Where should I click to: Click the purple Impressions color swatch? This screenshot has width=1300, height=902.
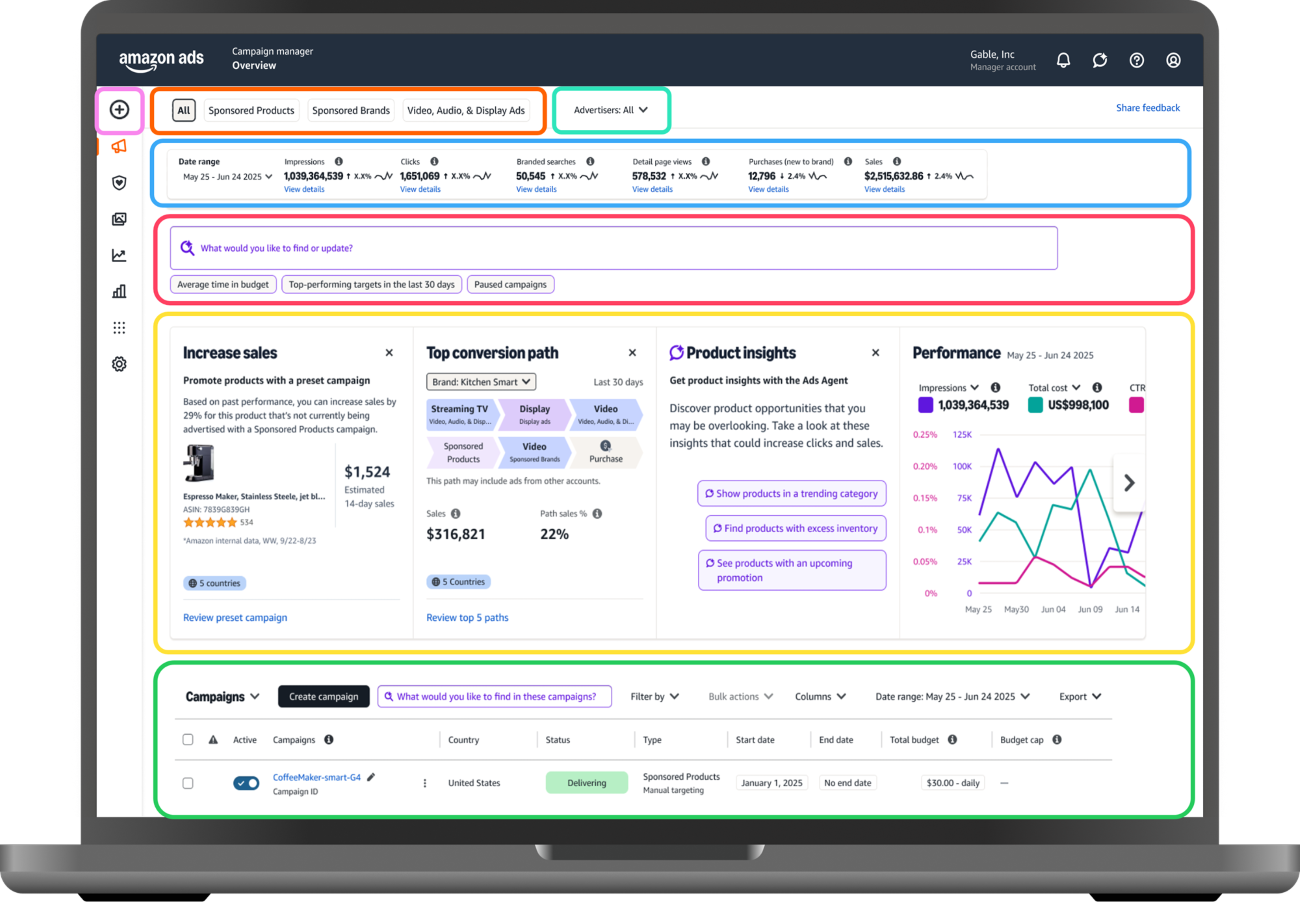pos(925,405)
